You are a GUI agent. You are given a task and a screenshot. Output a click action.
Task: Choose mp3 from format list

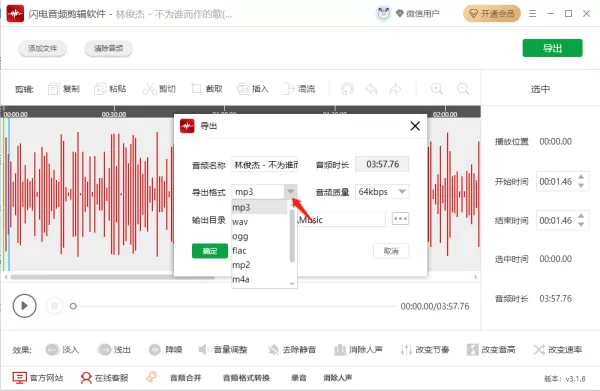coord(260,207)
